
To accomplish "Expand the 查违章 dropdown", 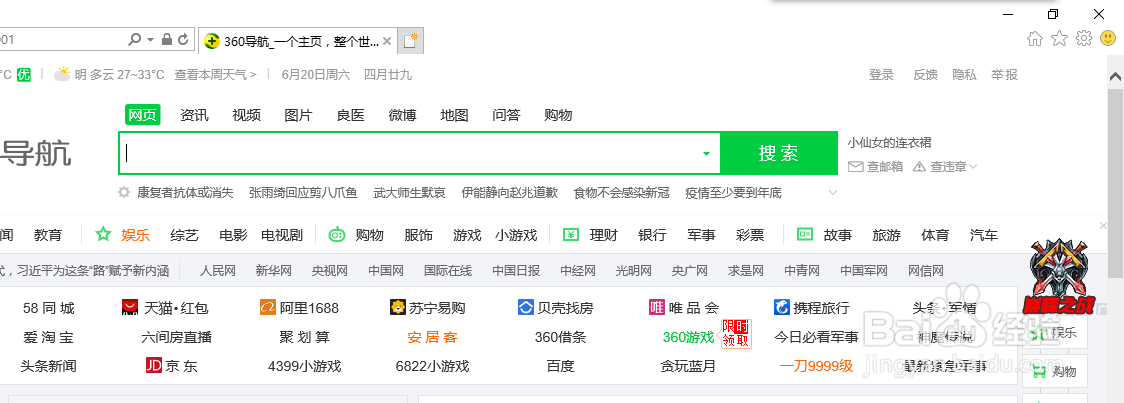I will tap(973, 167).
